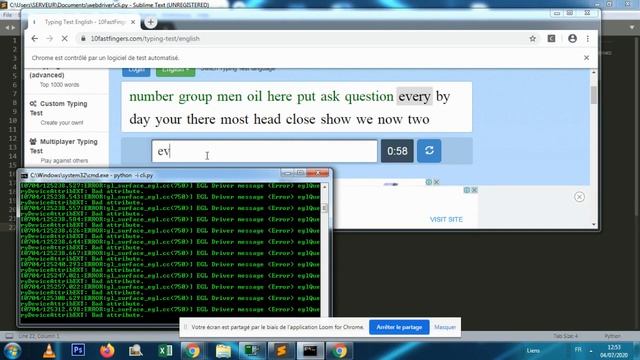
Task: Close the ad with the circled X
Action: [579, 197]
